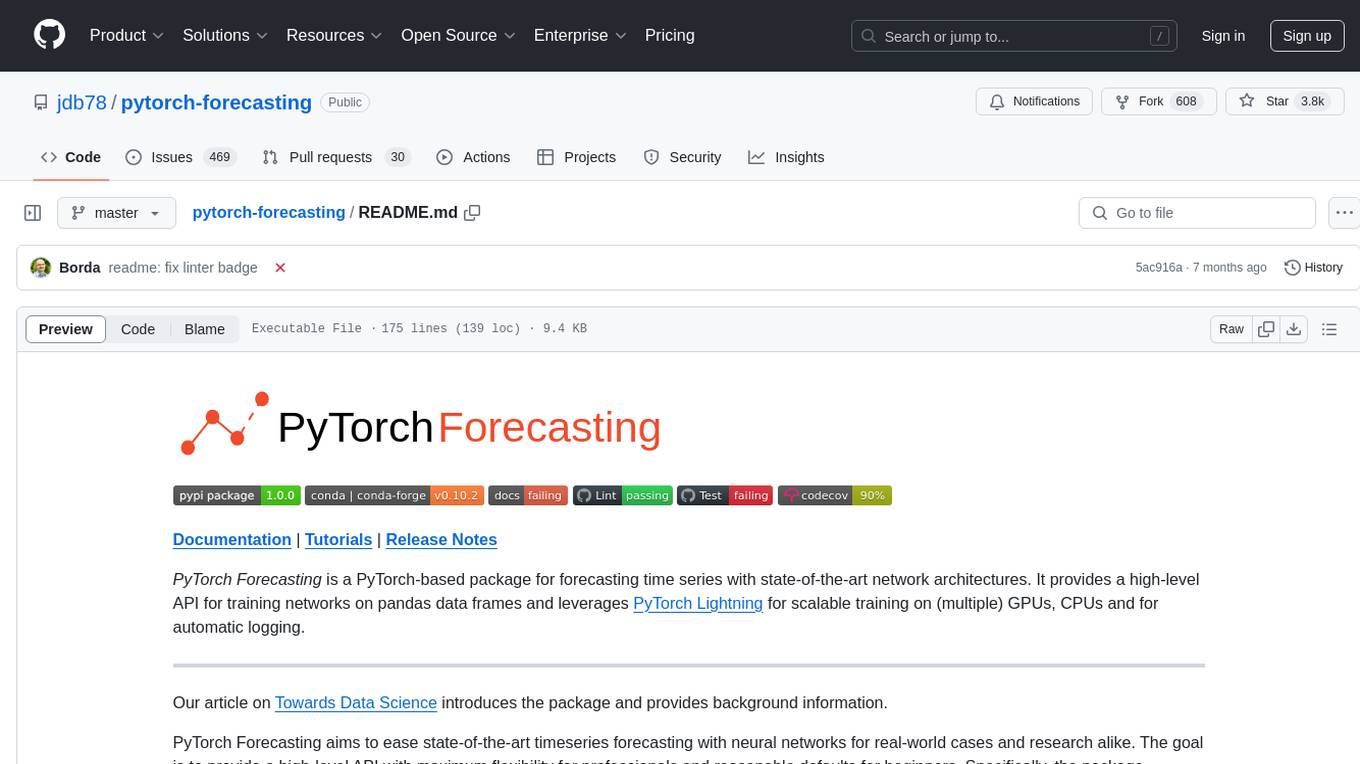Focus the Search or jump to field
Screen dimensions: 1360x764
1014,36
